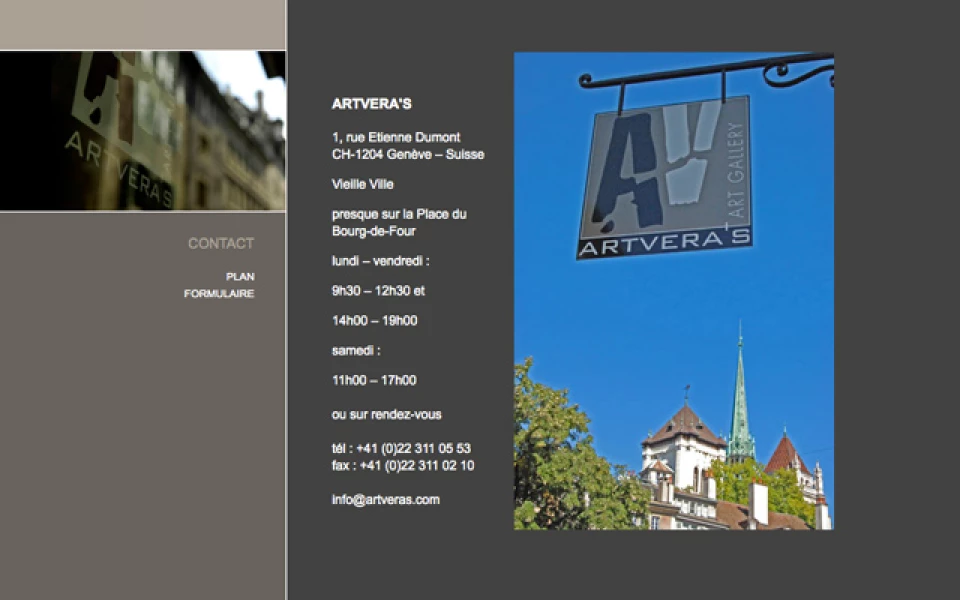
Task: Select the 'lundi – vendredi :' text
Action: pos(380,261)
